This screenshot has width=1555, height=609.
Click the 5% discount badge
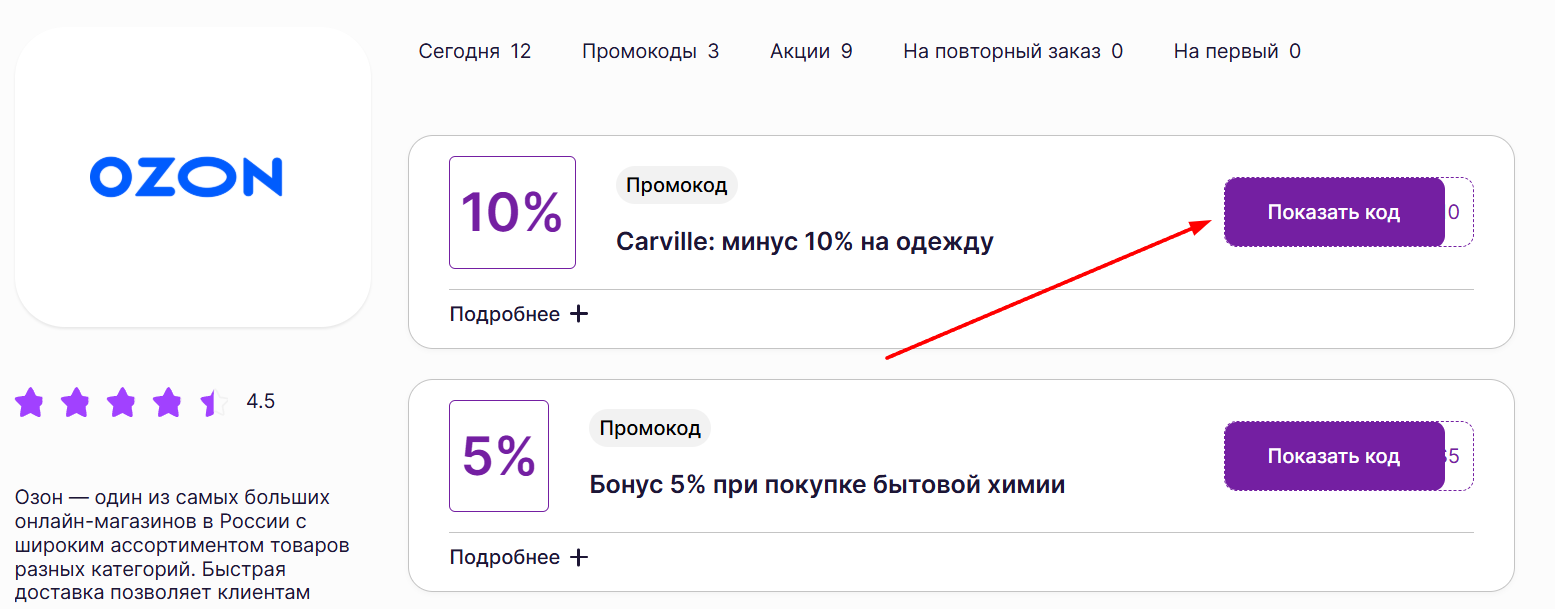point(499,456)
